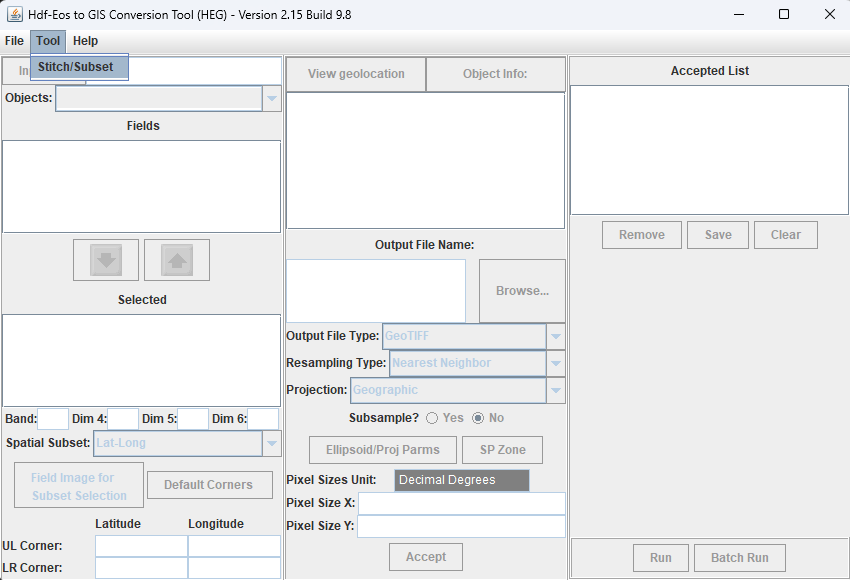Choose Stitch/Subset from the Tool menu

tap(79, 67)
